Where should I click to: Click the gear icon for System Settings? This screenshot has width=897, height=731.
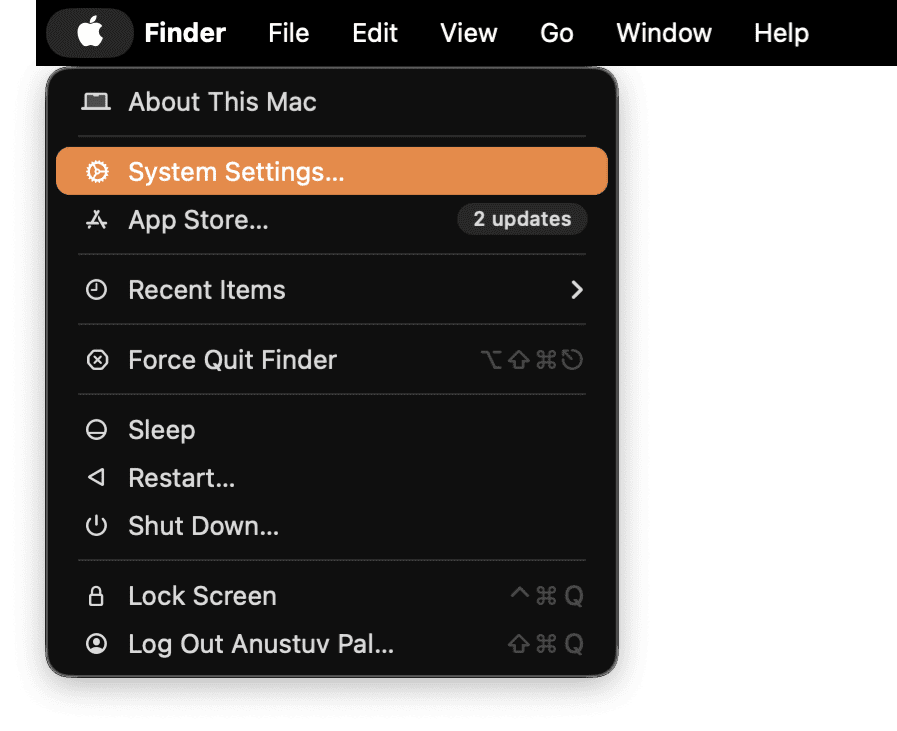click(x=97, y=172)
